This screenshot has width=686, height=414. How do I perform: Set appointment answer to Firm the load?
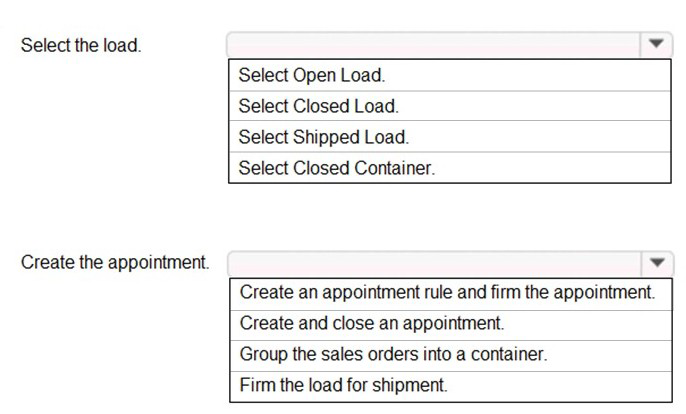click(x=451, y=385)
